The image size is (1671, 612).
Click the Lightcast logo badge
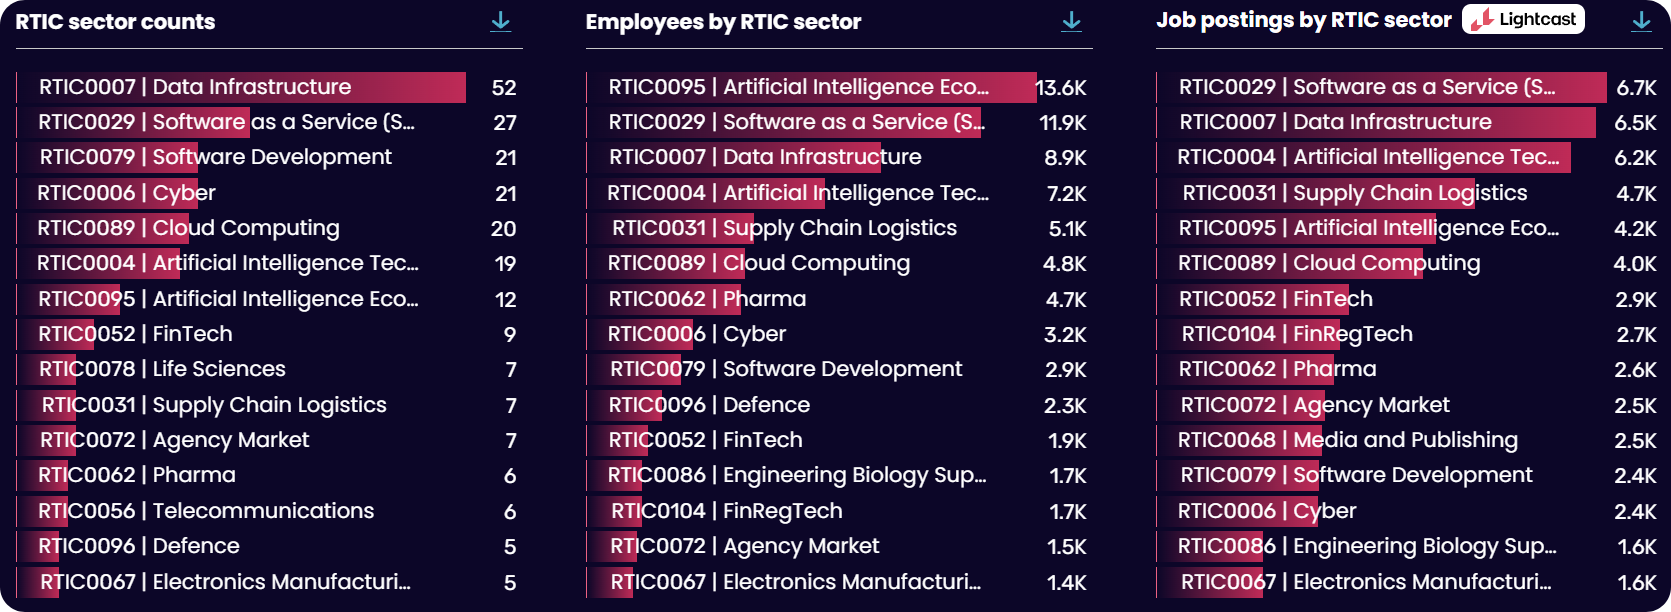[1523, 19]
